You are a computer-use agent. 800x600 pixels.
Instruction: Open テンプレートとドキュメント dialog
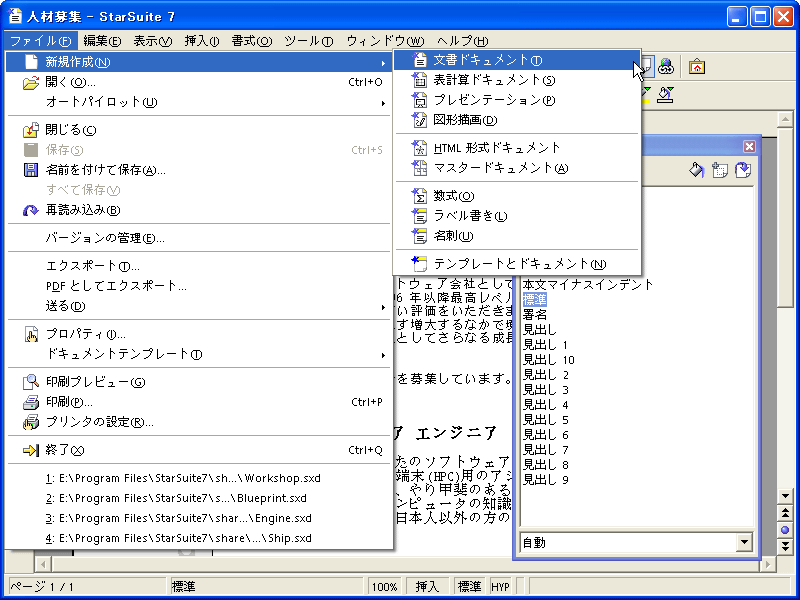[517, 264]
